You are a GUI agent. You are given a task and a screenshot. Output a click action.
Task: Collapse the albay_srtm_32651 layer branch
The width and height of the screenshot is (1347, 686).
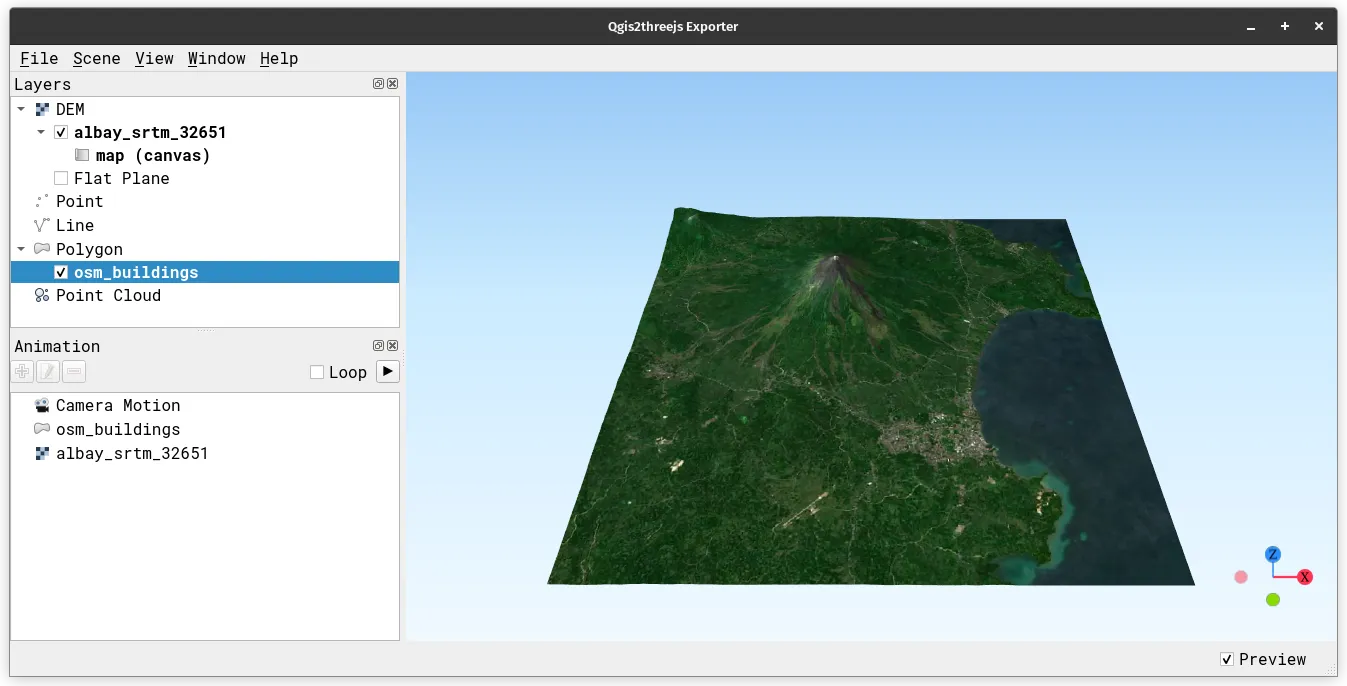coord(41,131)
